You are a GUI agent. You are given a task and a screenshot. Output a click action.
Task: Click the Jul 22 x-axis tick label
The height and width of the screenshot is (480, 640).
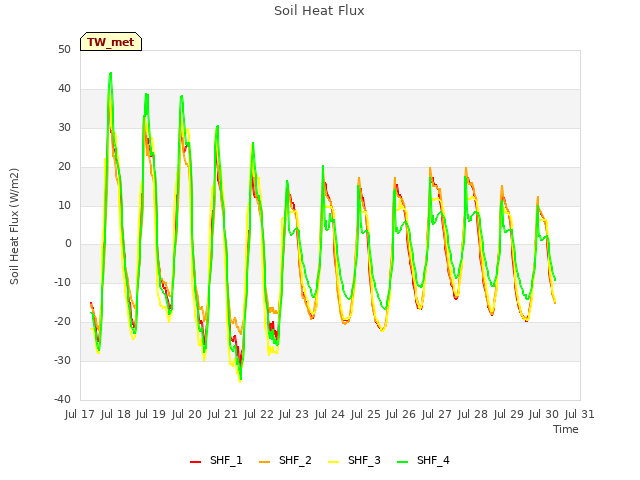pyautogui.click(x=258, y=414)
